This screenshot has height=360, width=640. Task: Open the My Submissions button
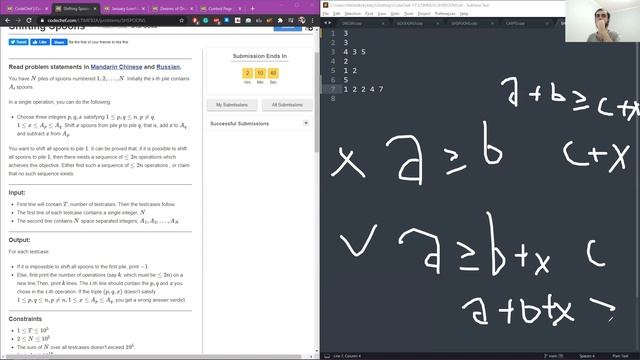[232, 105]
